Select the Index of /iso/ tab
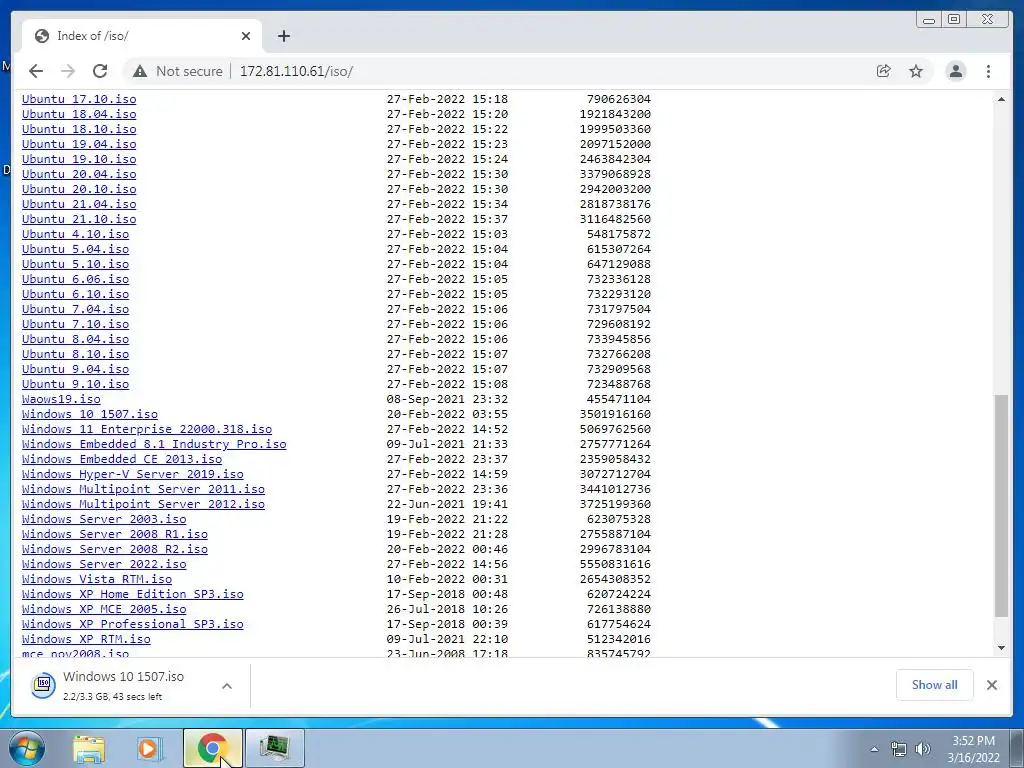This screenshot has width=1024, height=768. coord(142,36)
